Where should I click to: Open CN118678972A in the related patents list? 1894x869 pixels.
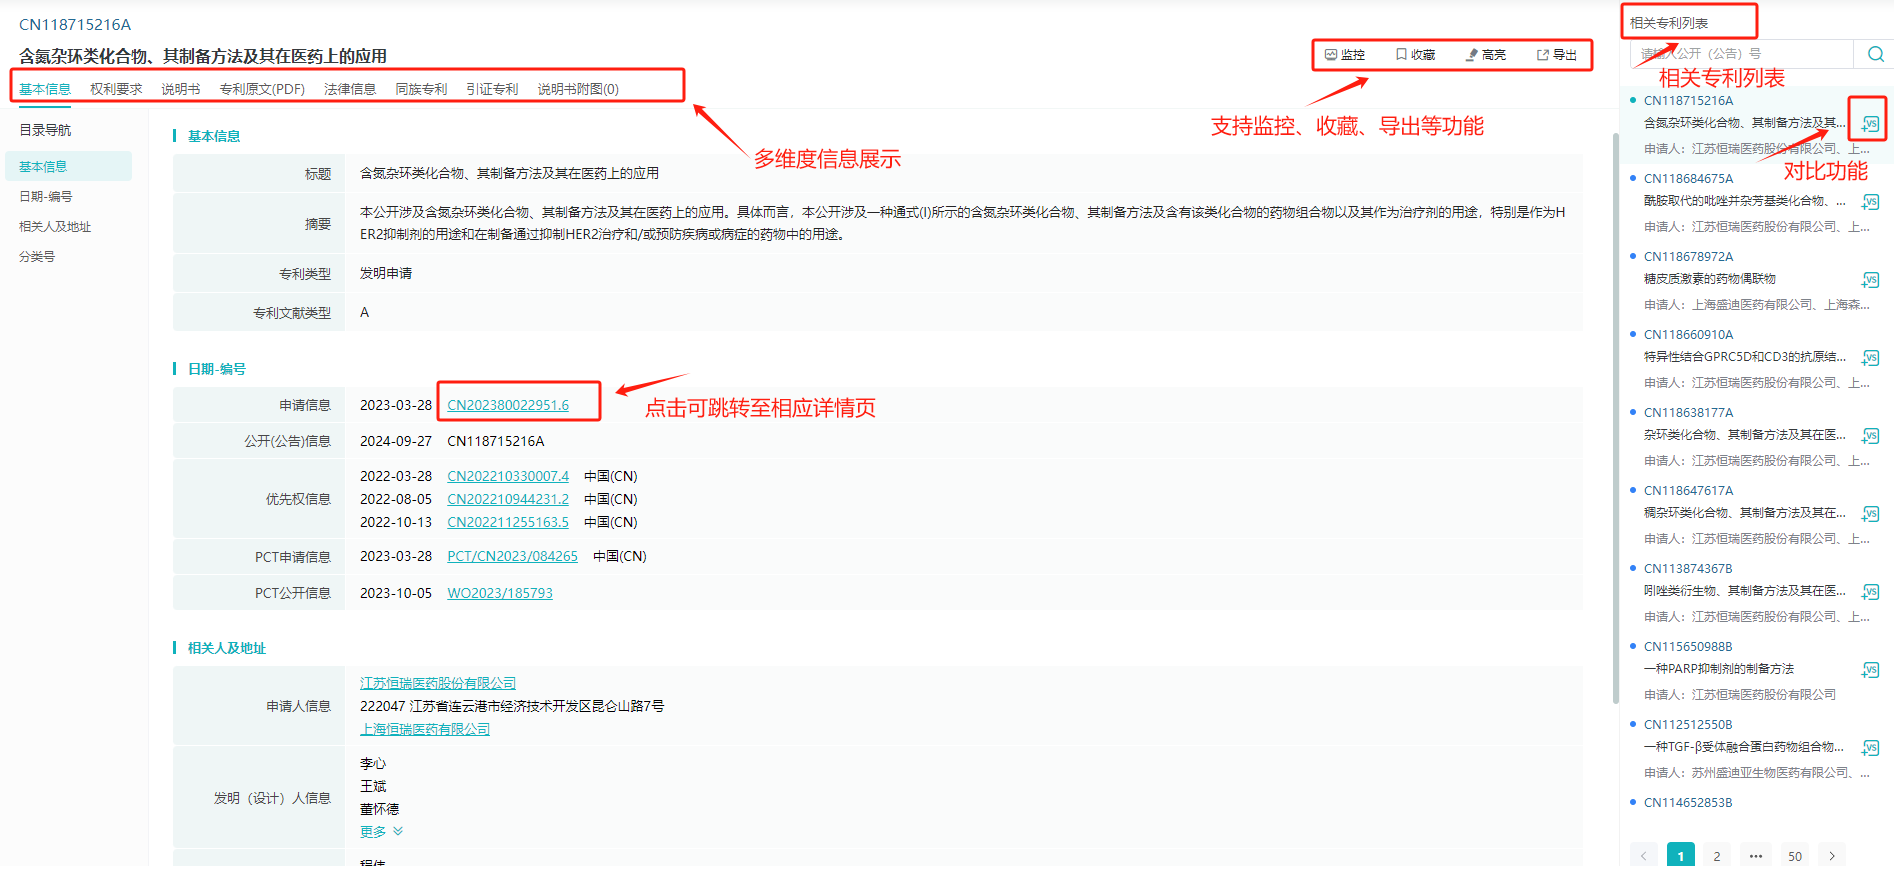point(1688,257)
